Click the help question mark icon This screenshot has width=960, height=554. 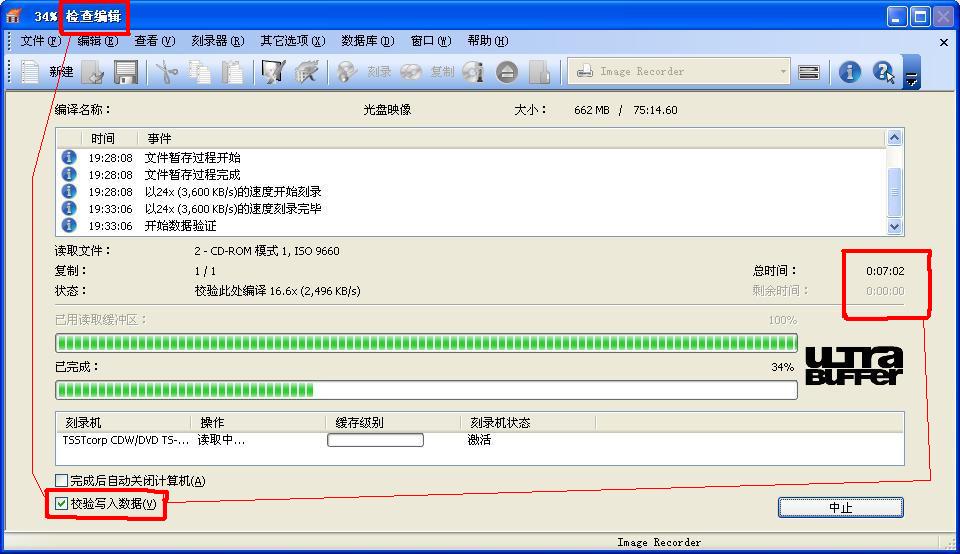[x=883, y=72]
